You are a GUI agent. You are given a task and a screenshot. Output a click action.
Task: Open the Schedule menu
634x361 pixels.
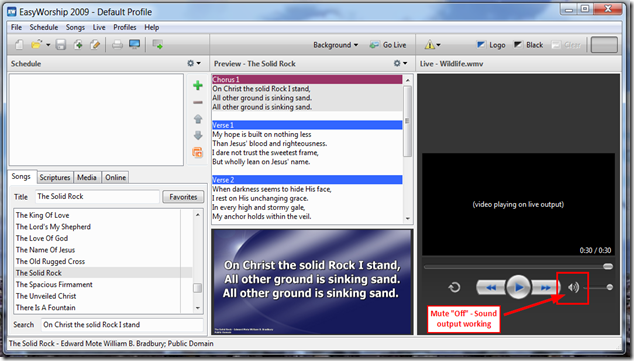click(44, 27)
